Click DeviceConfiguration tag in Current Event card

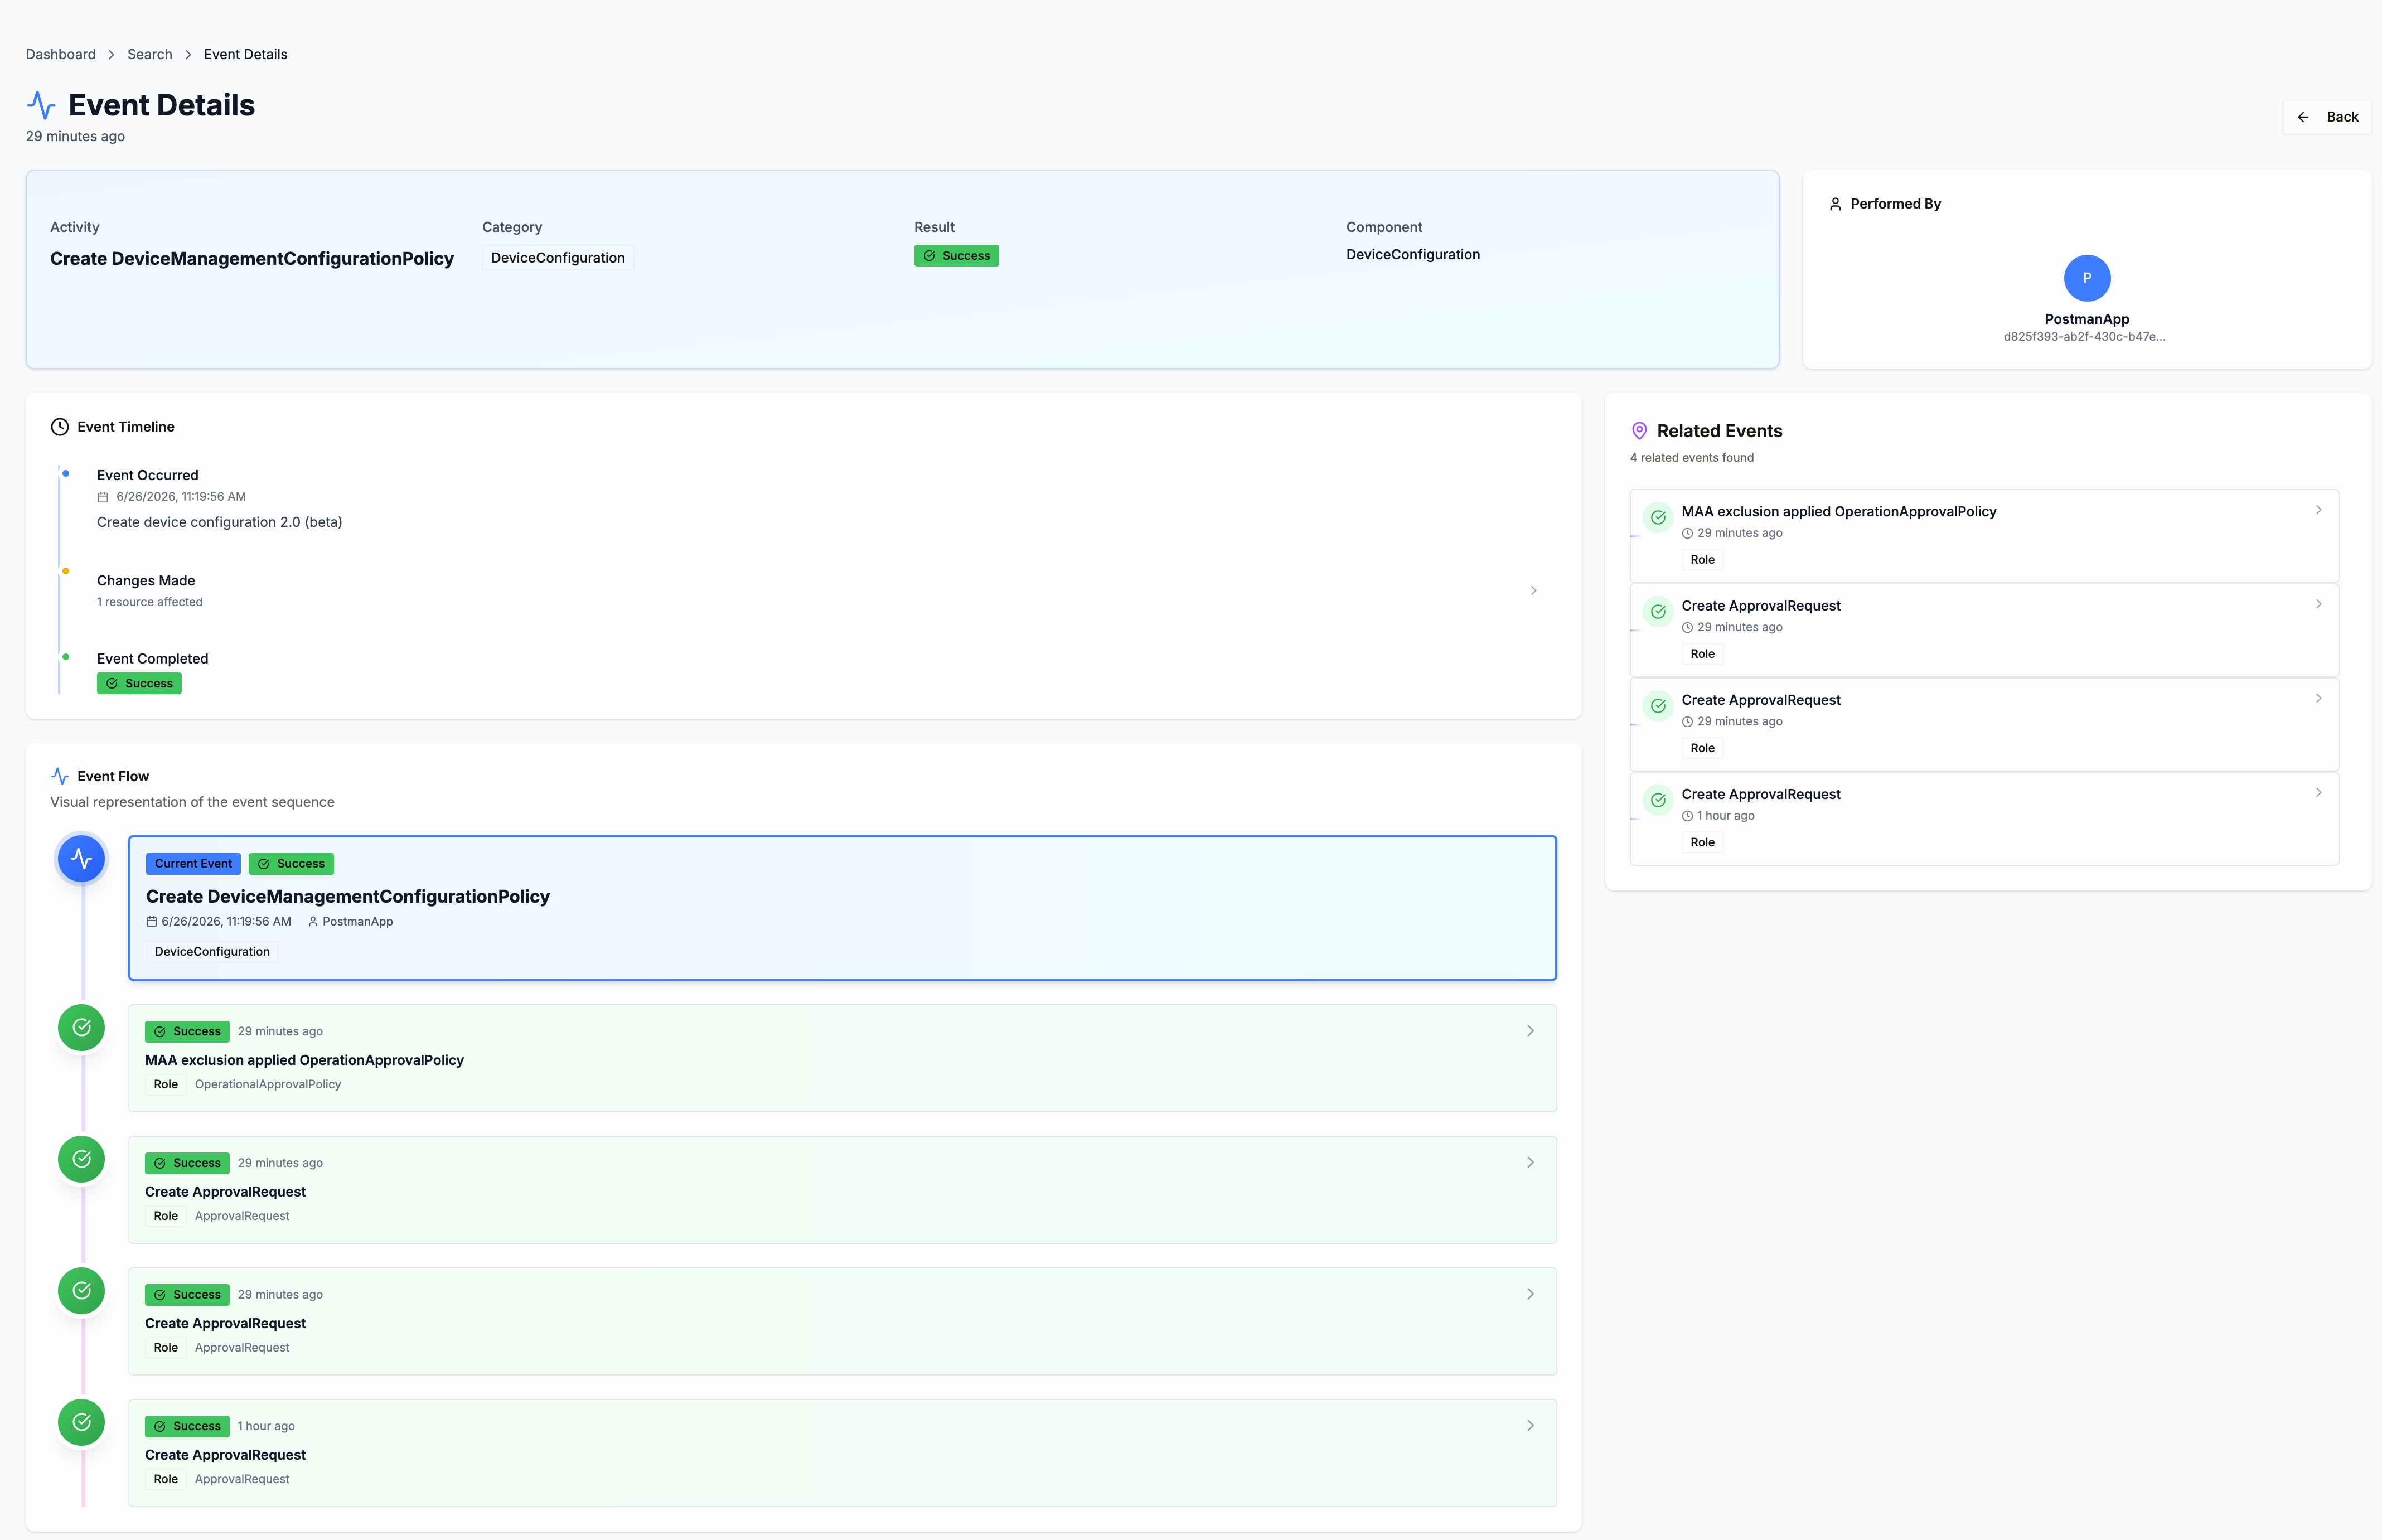click(x=212, y=952)
